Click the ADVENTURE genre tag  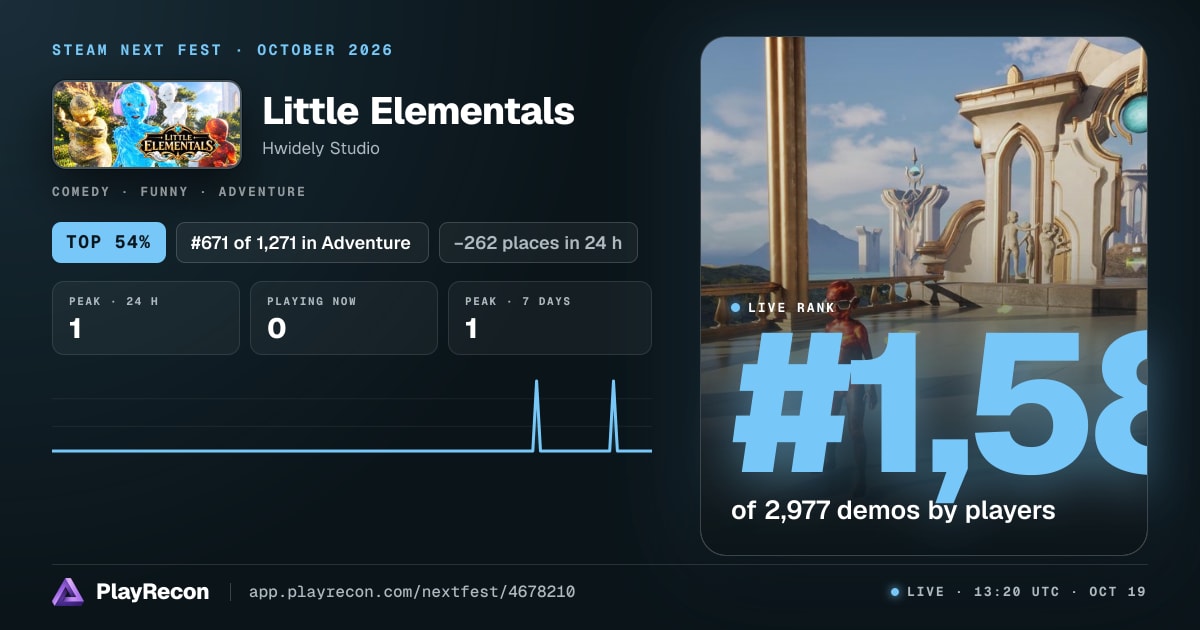click(262, 191)
